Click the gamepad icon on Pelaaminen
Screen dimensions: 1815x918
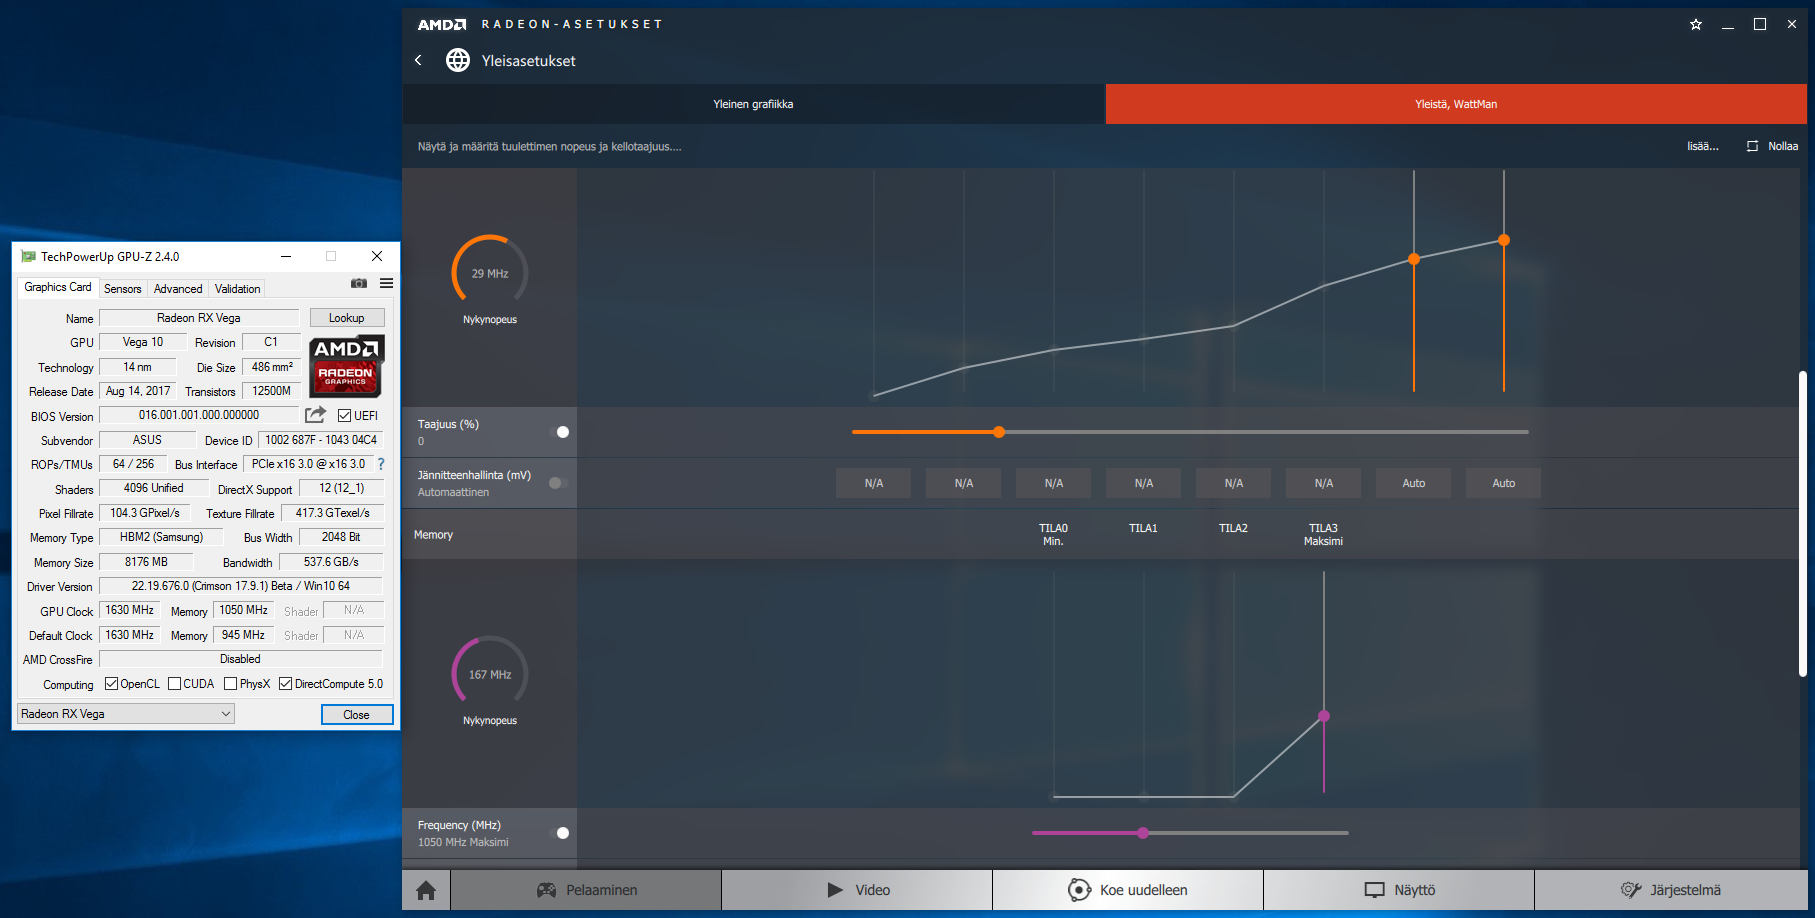pos(546,890)
